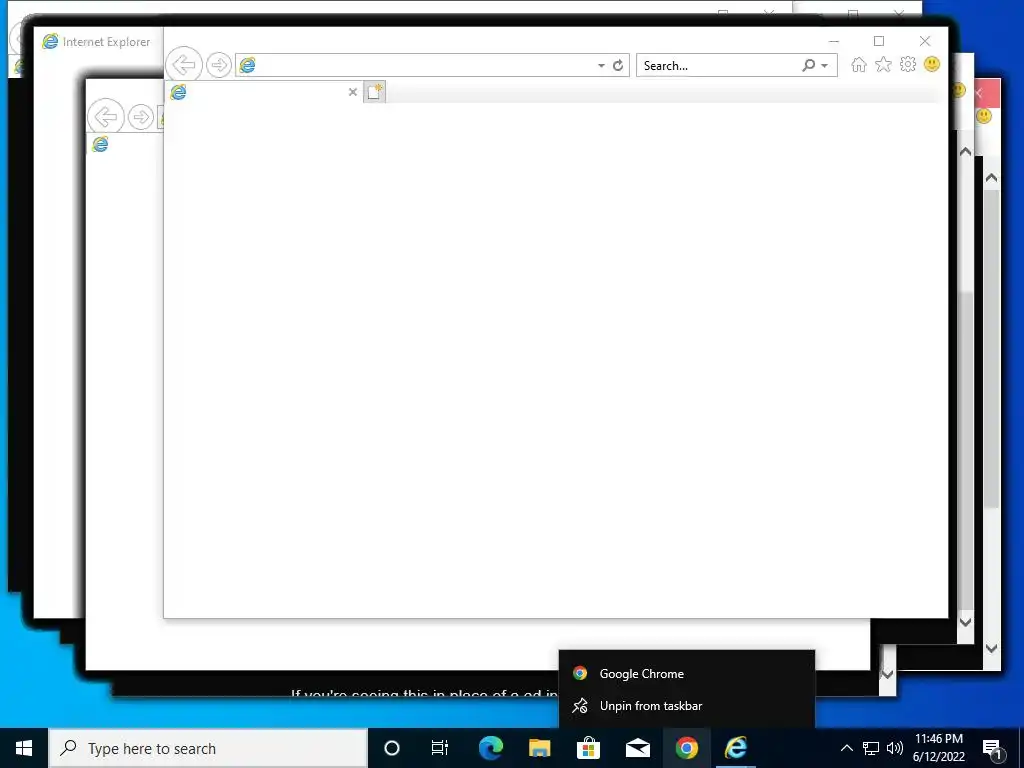Open a new tab in the front IE window
Screen dimensions: 1024x768
pos(374,92)
